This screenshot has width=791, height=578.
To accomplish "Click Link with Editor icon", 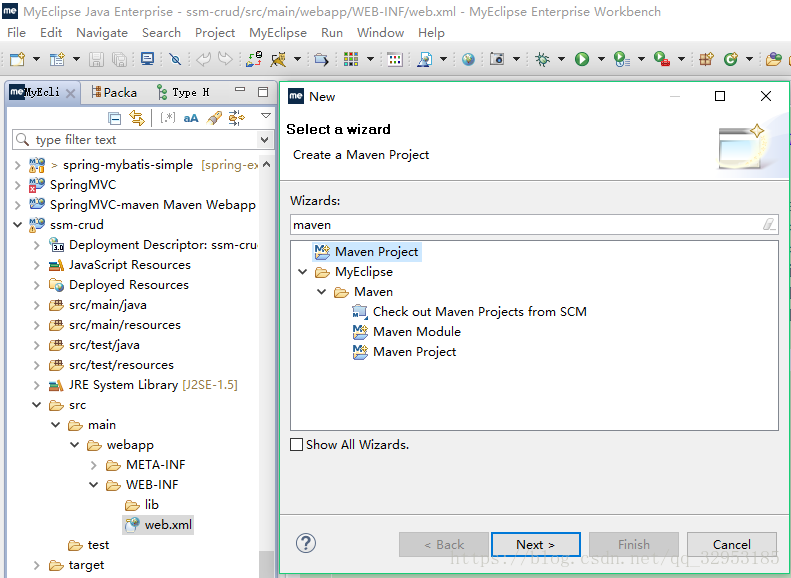I will point(137,119).
